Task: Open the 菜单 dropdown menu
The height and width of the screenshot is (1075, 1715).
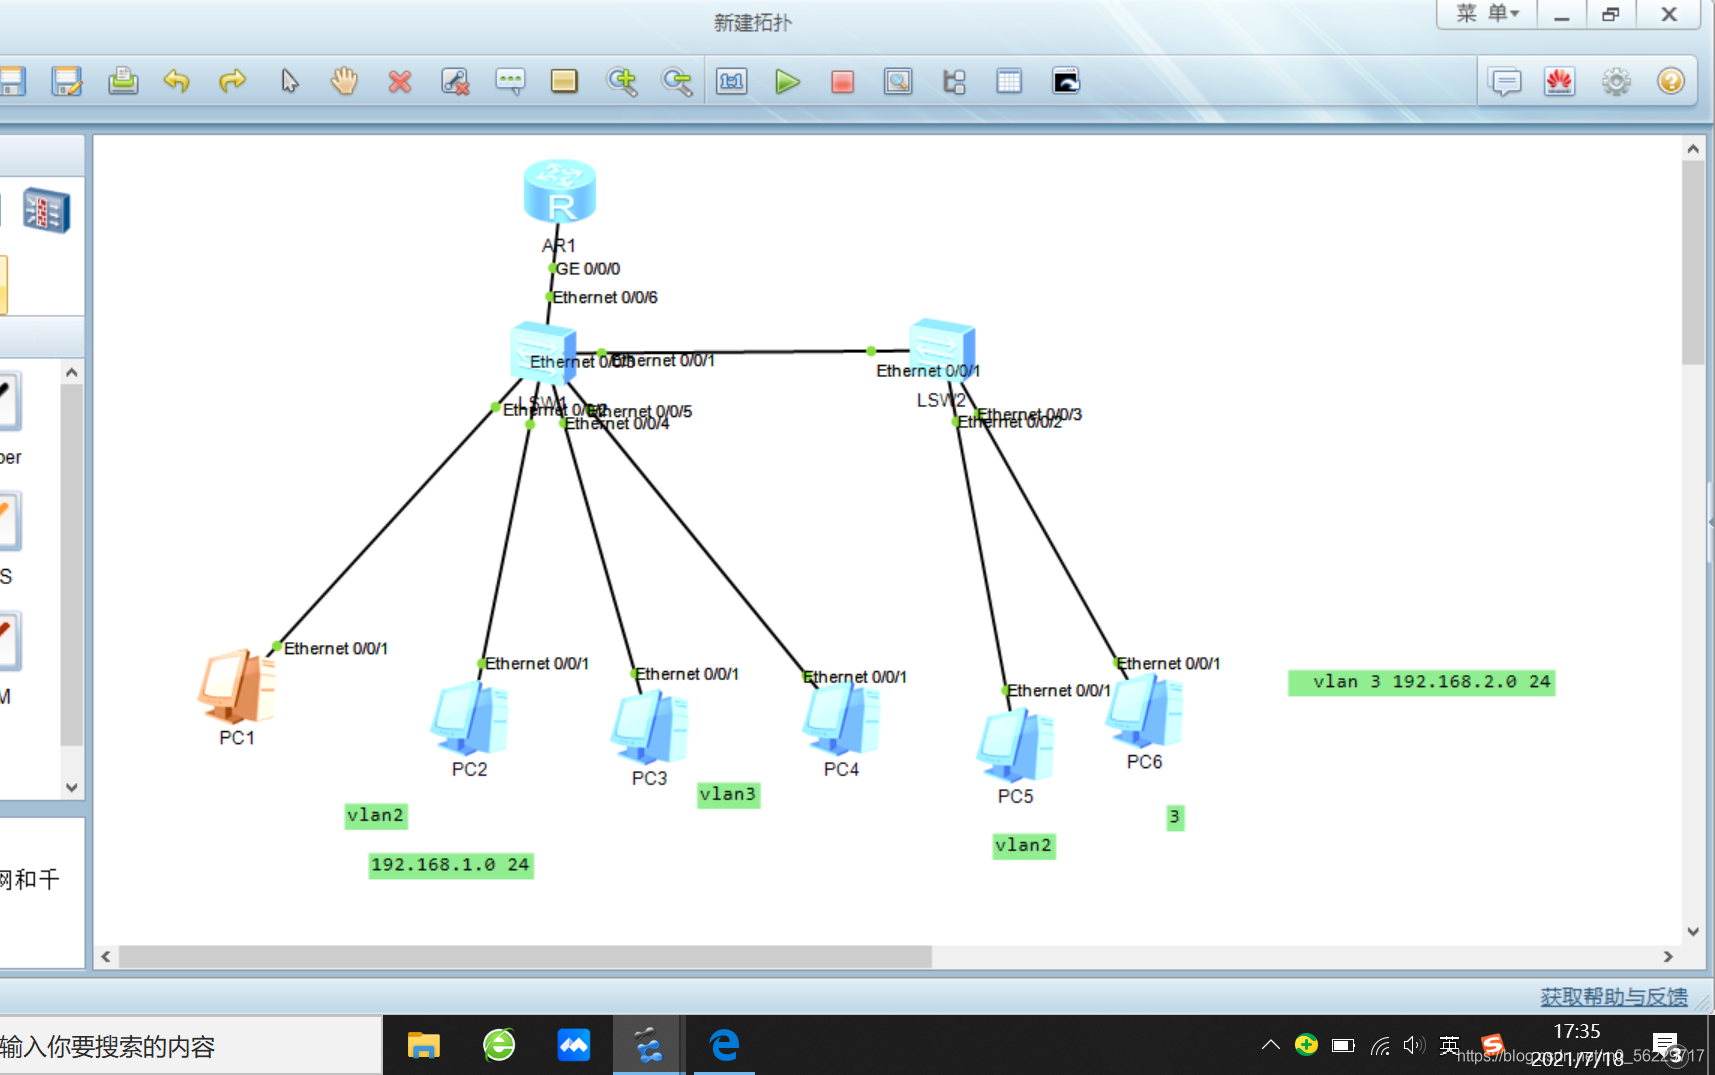Action: coord(1486,14)
